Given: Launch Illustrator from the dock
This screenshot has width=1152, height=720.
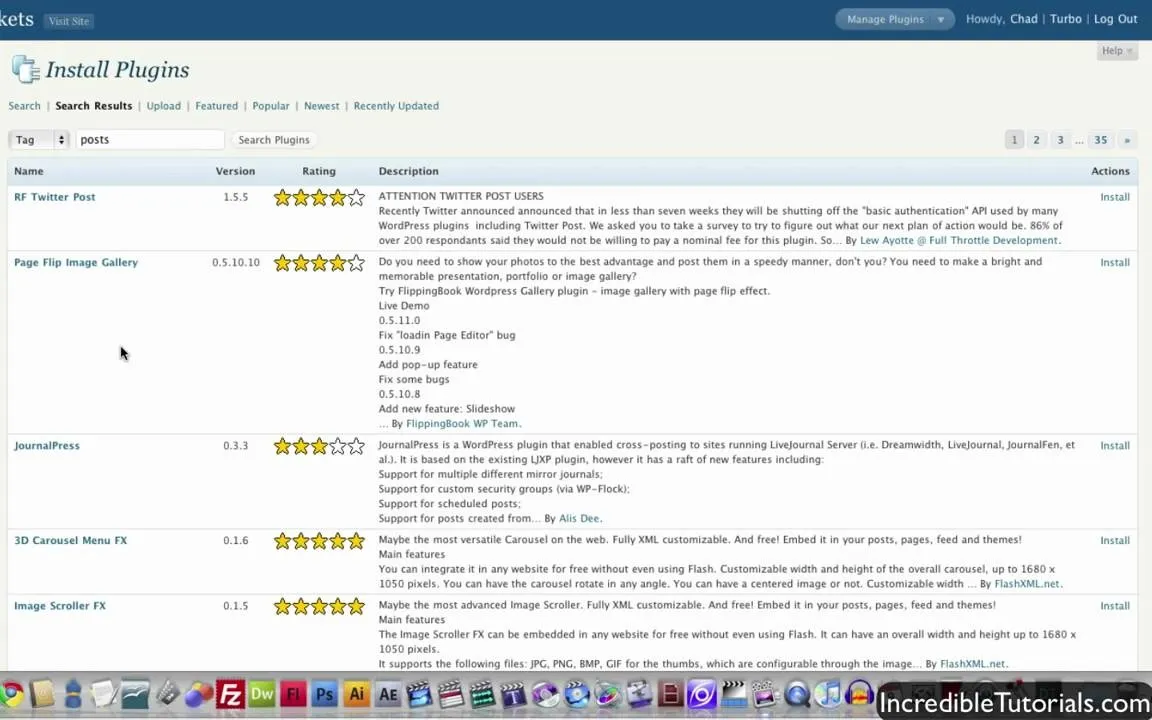Looking at the screenshot, I should [x=356, y=694].
